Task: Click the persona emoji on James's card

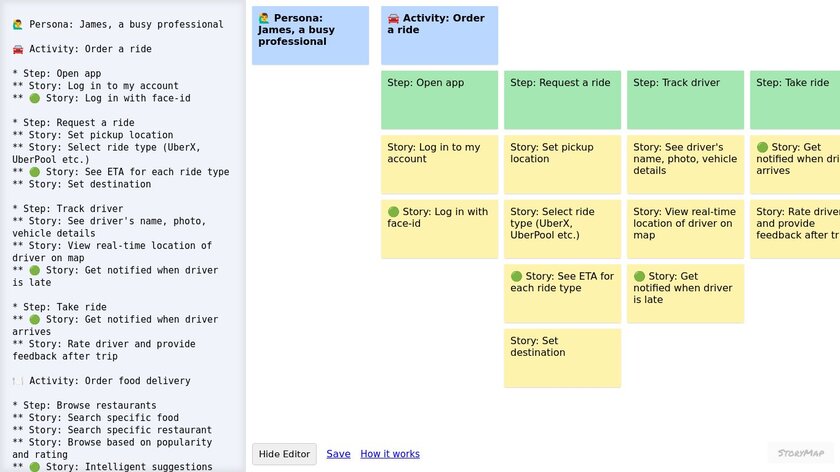Action: point(264,18)
